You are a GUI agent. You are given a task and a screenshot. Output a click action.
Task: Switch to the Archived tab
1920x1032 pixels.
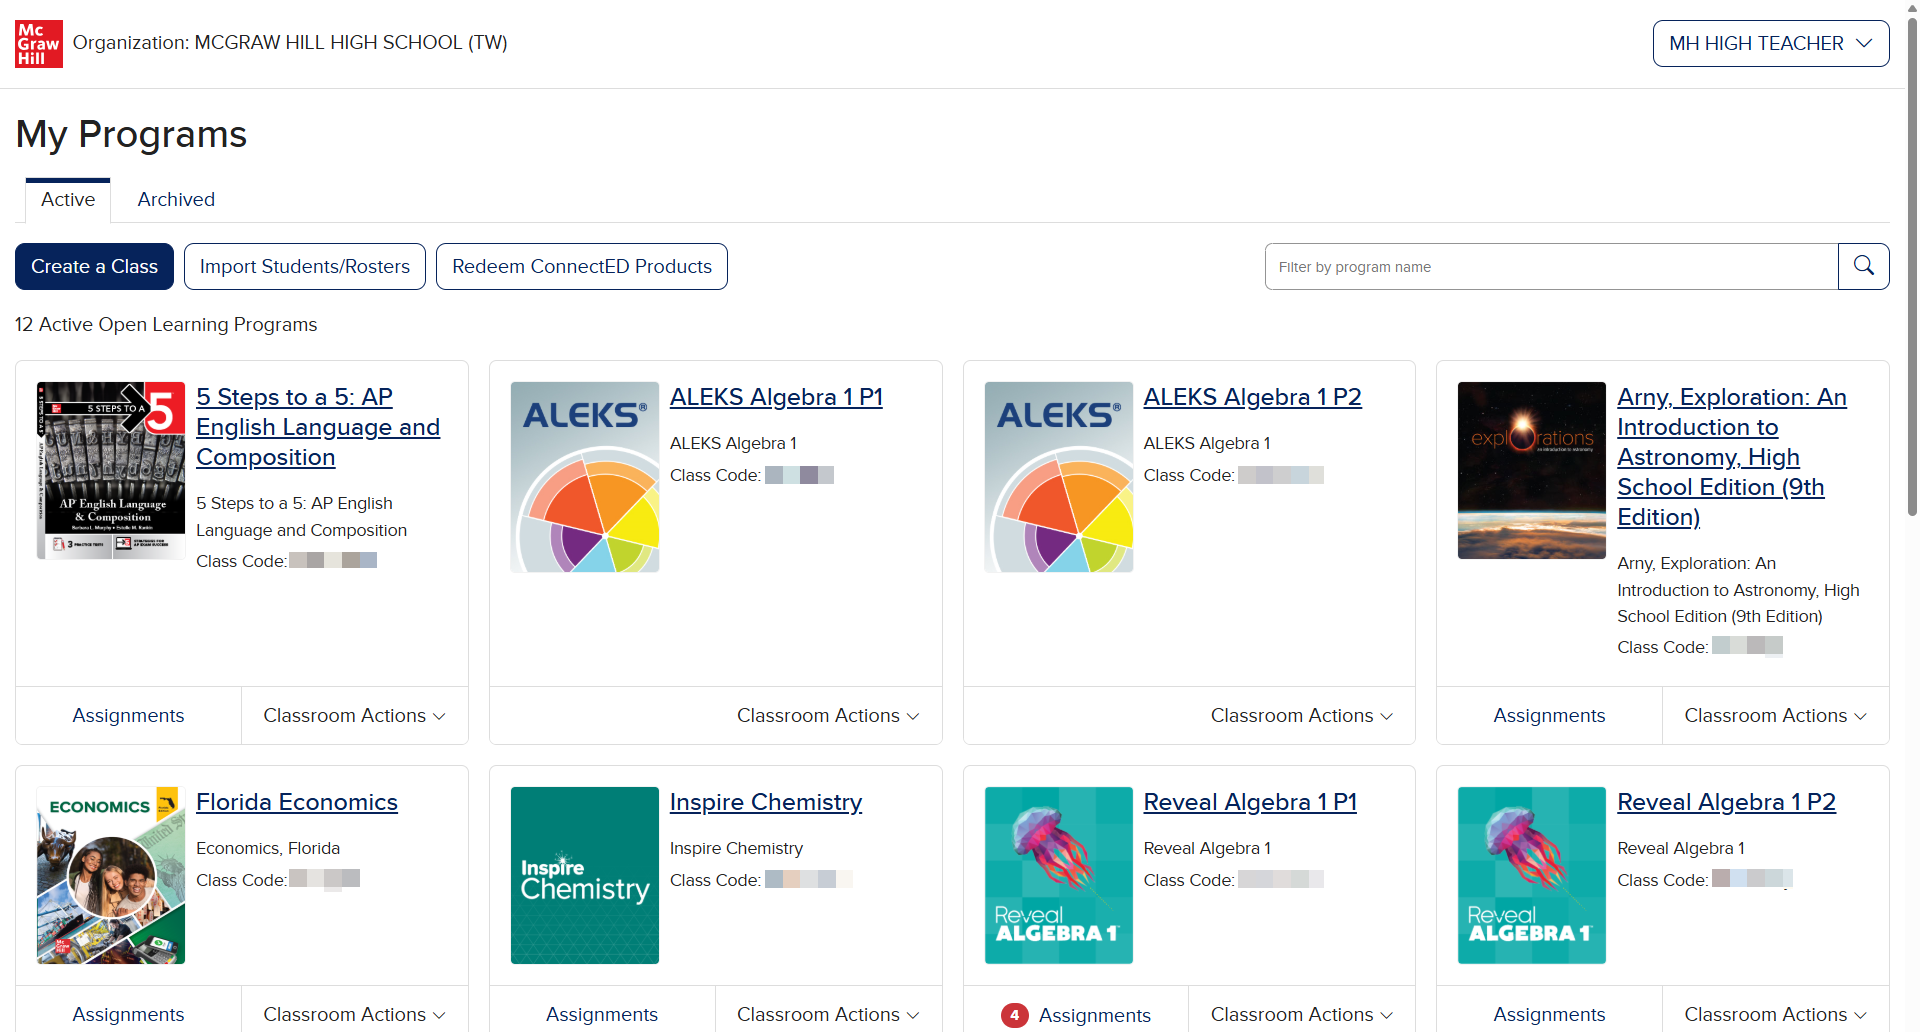pyautogui.click(x=176, y=199)
